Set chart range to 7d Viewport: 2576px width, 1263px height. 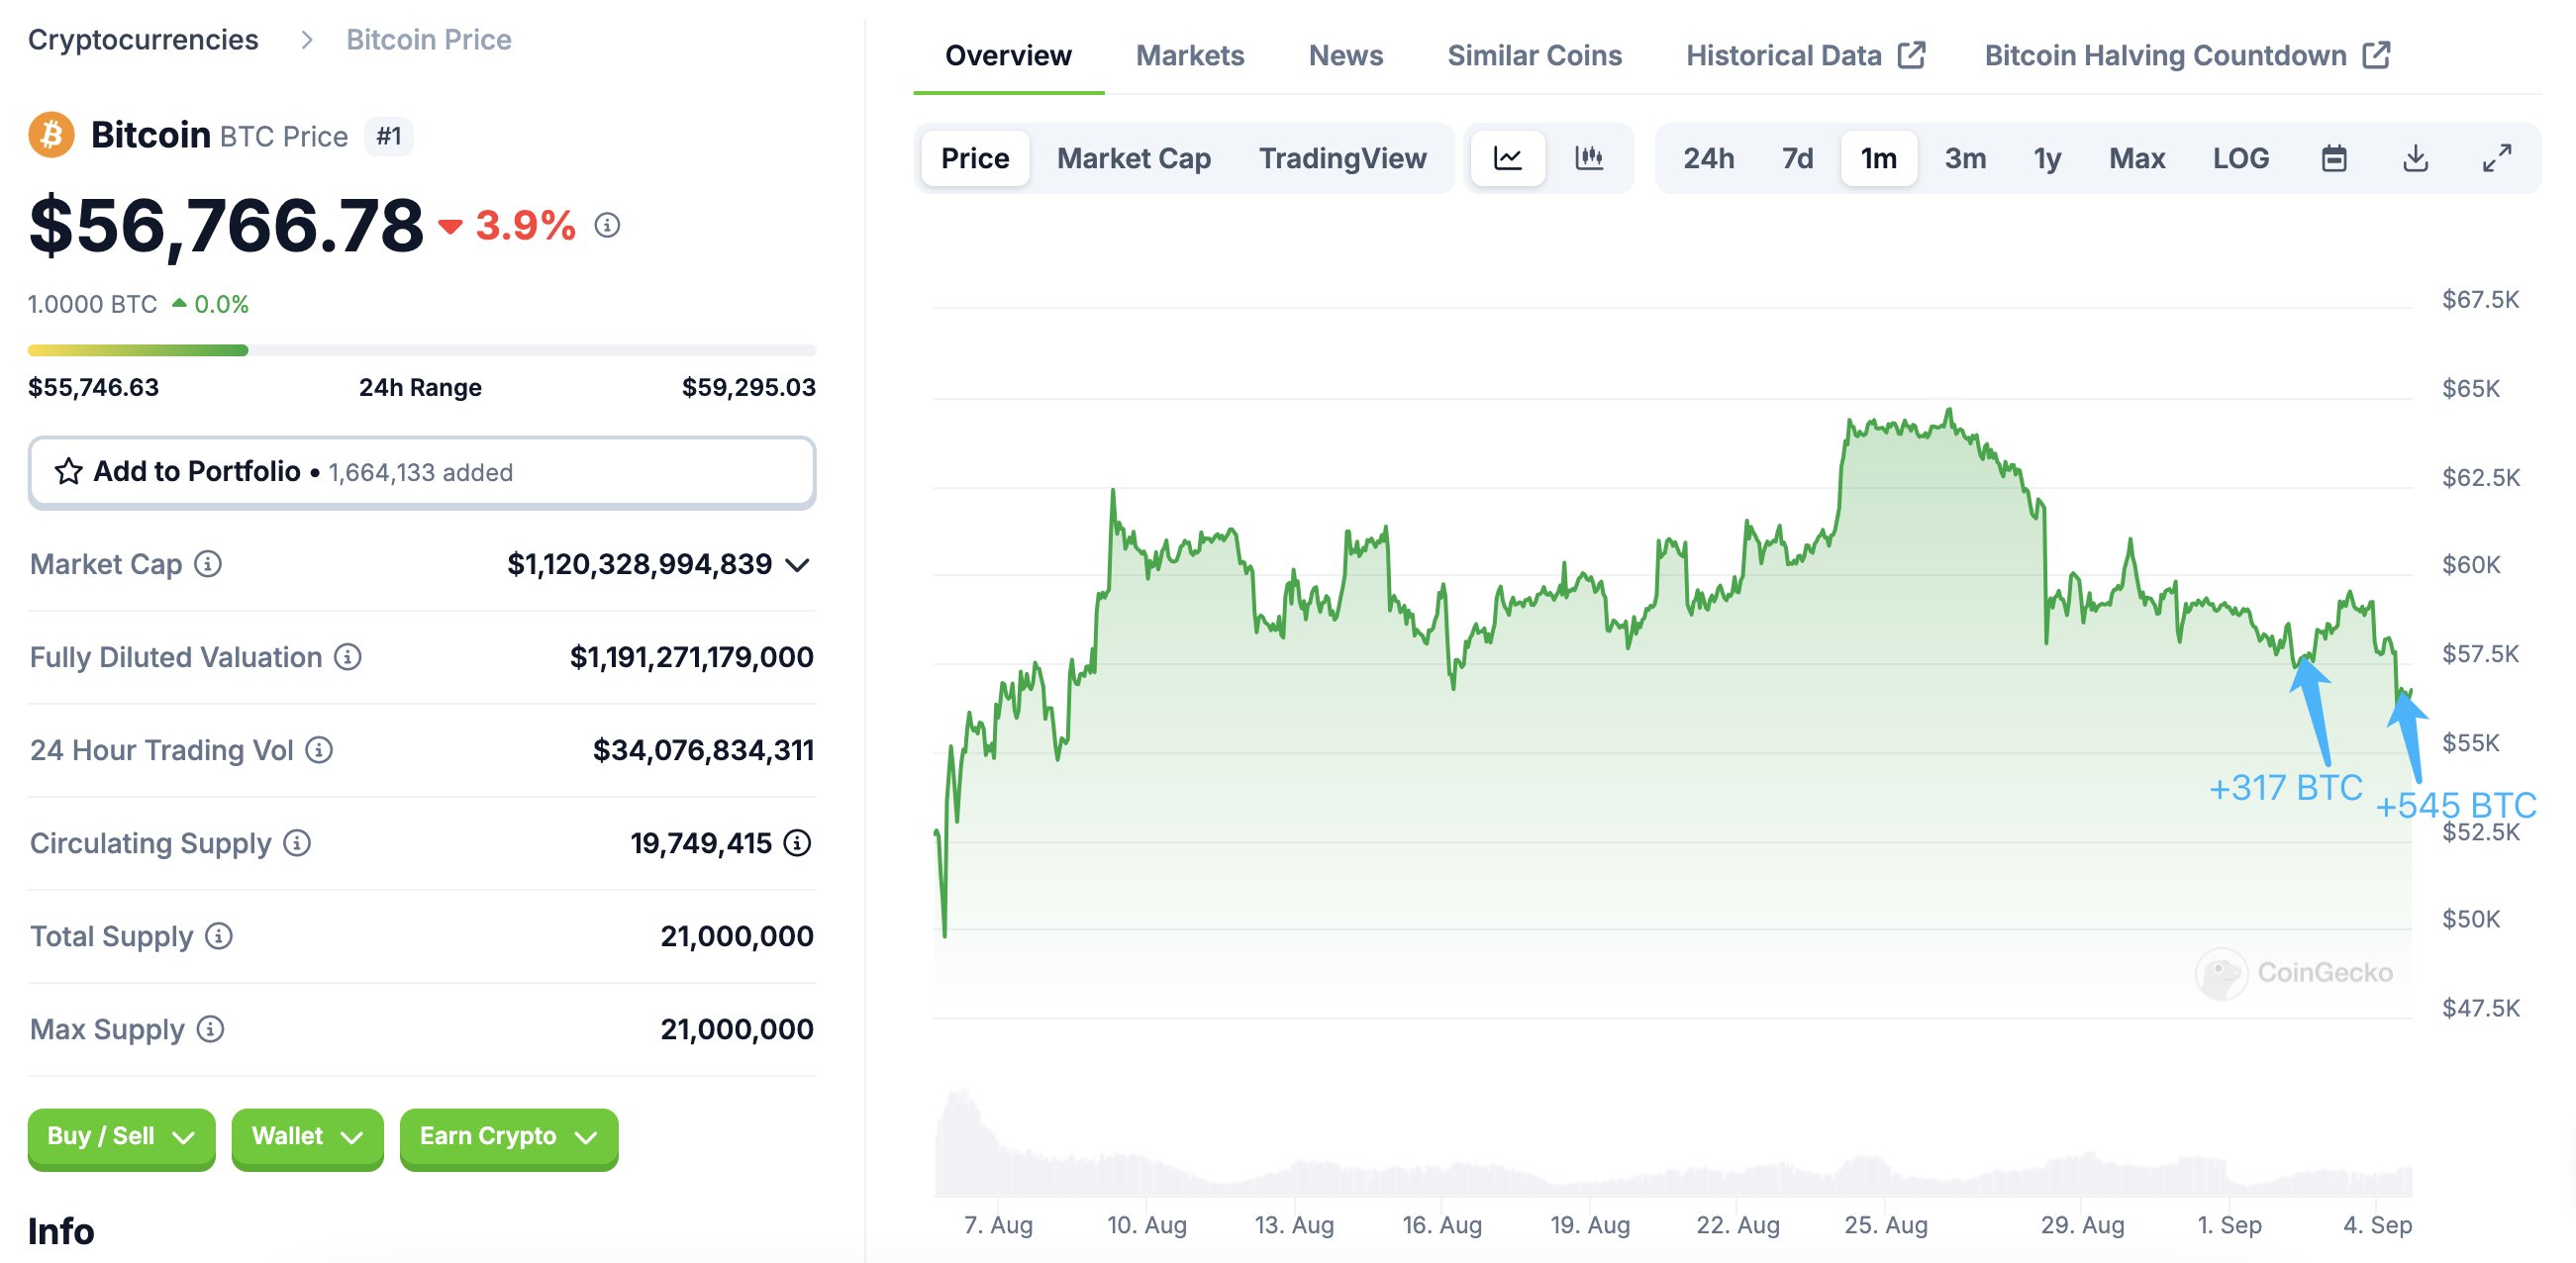tap(1797, 158)
